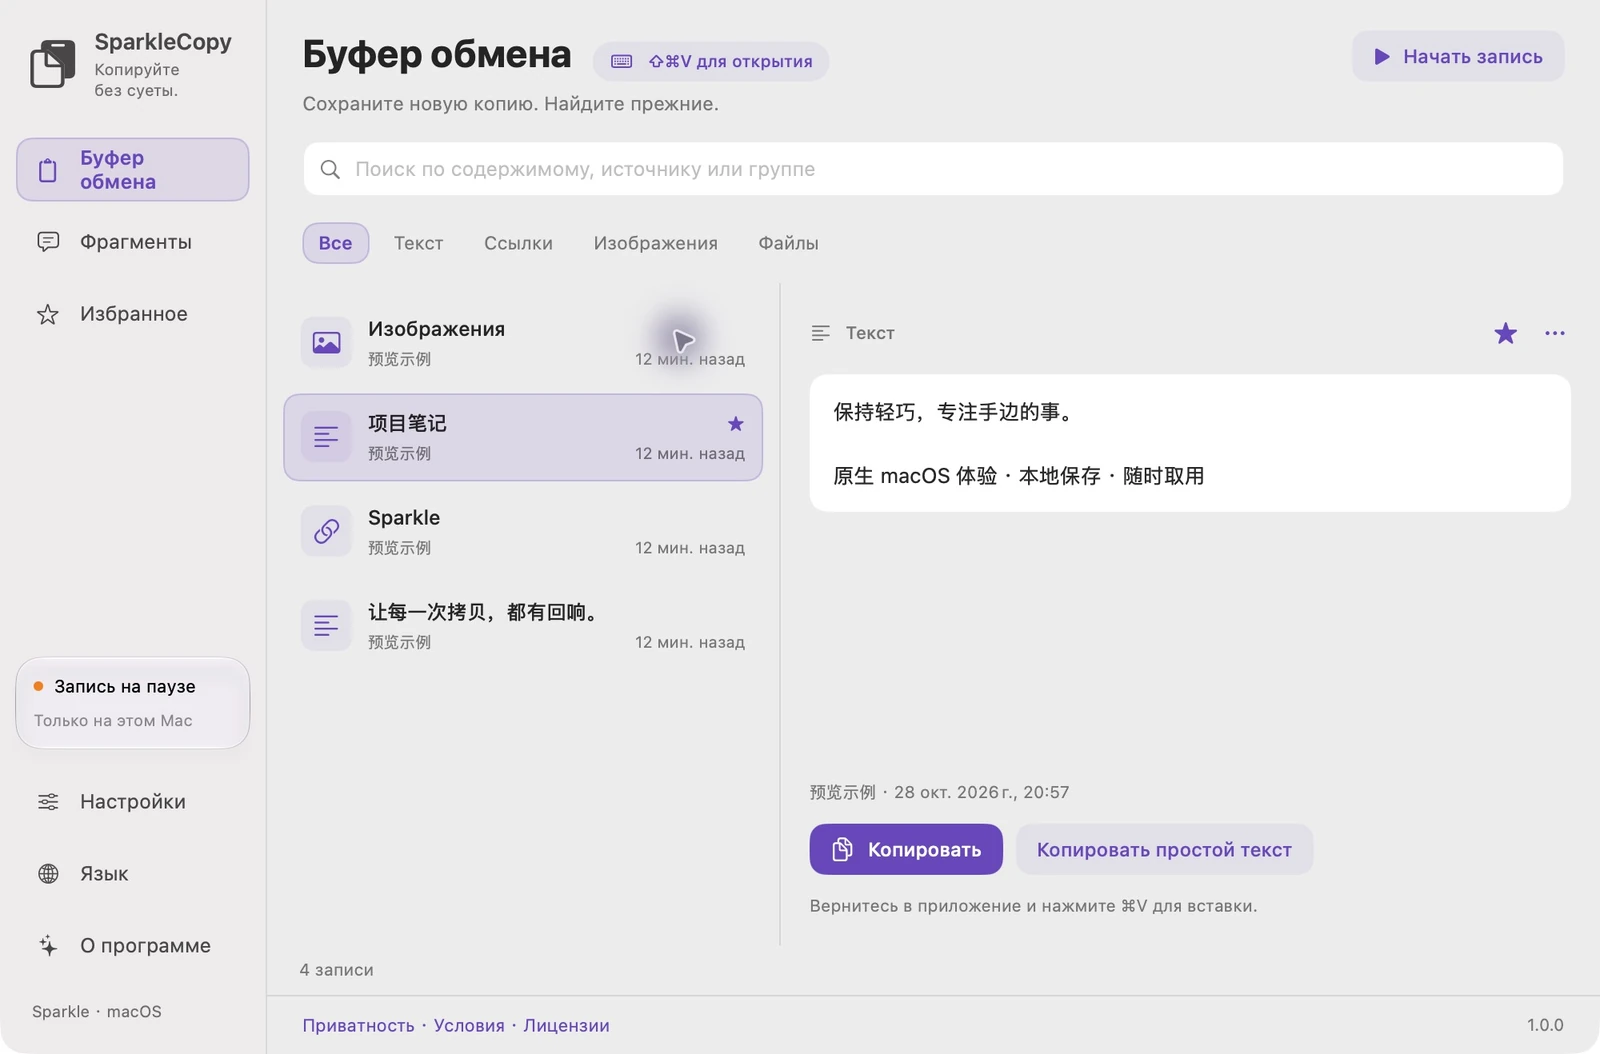
Task: Open the Sparkle link entry
Action: point(523,531)
